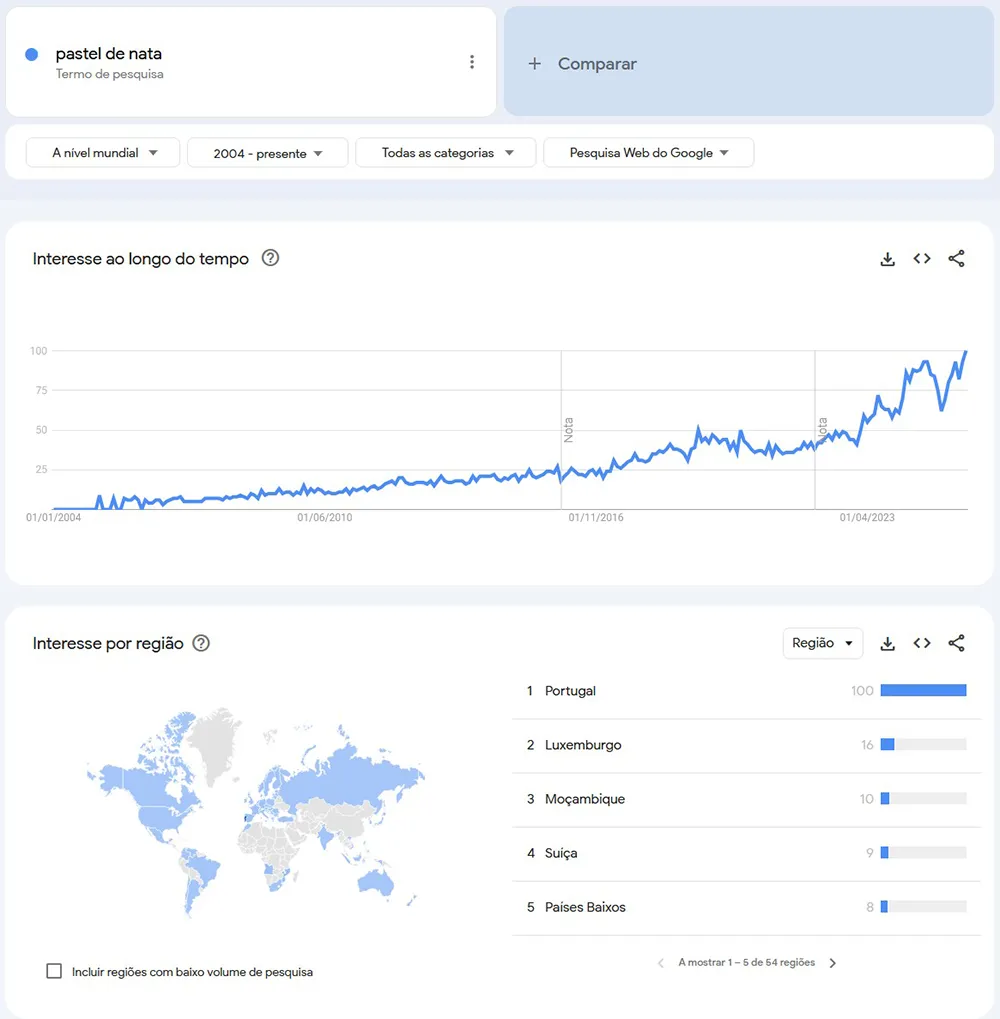Viewport: 1000px width, 1019px height.
Task: Switch the Região display dropdown
Action: [x=822, y=643]
